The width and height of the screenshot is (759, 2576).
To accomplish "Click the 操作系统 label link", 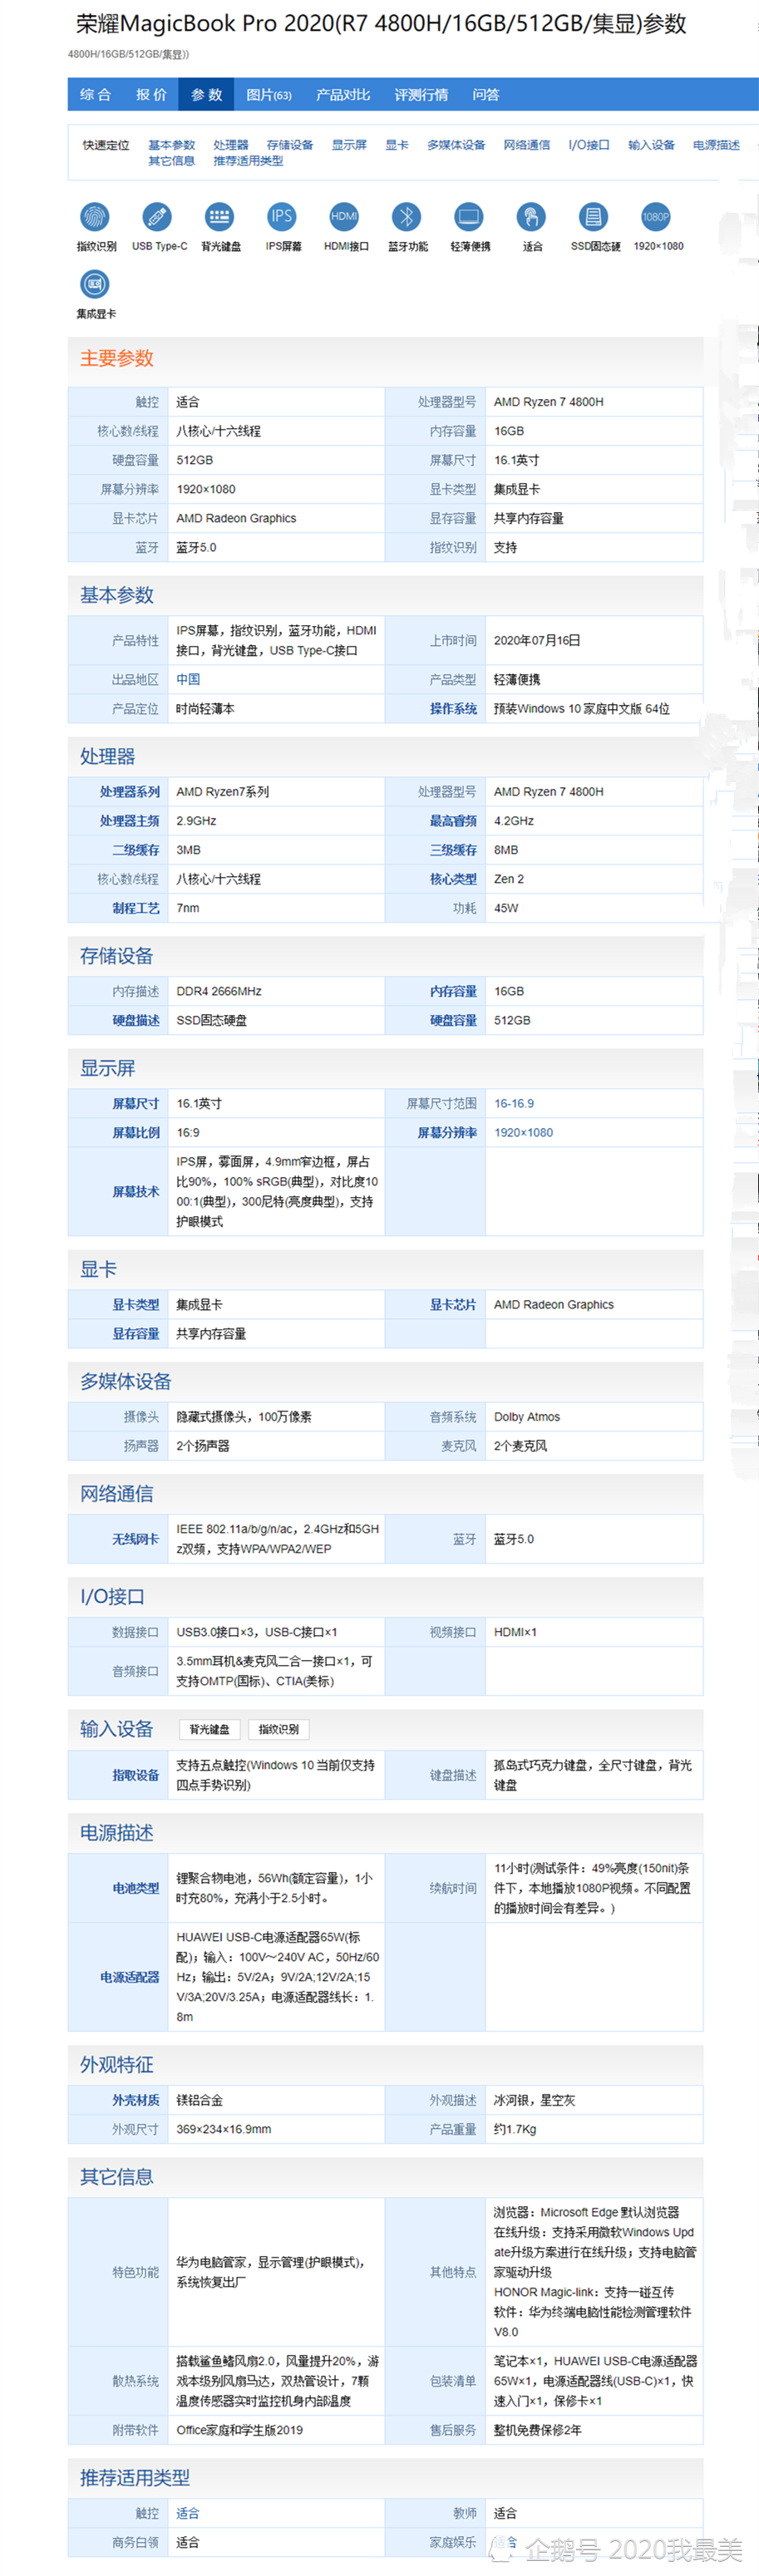I will coord(453,708).
